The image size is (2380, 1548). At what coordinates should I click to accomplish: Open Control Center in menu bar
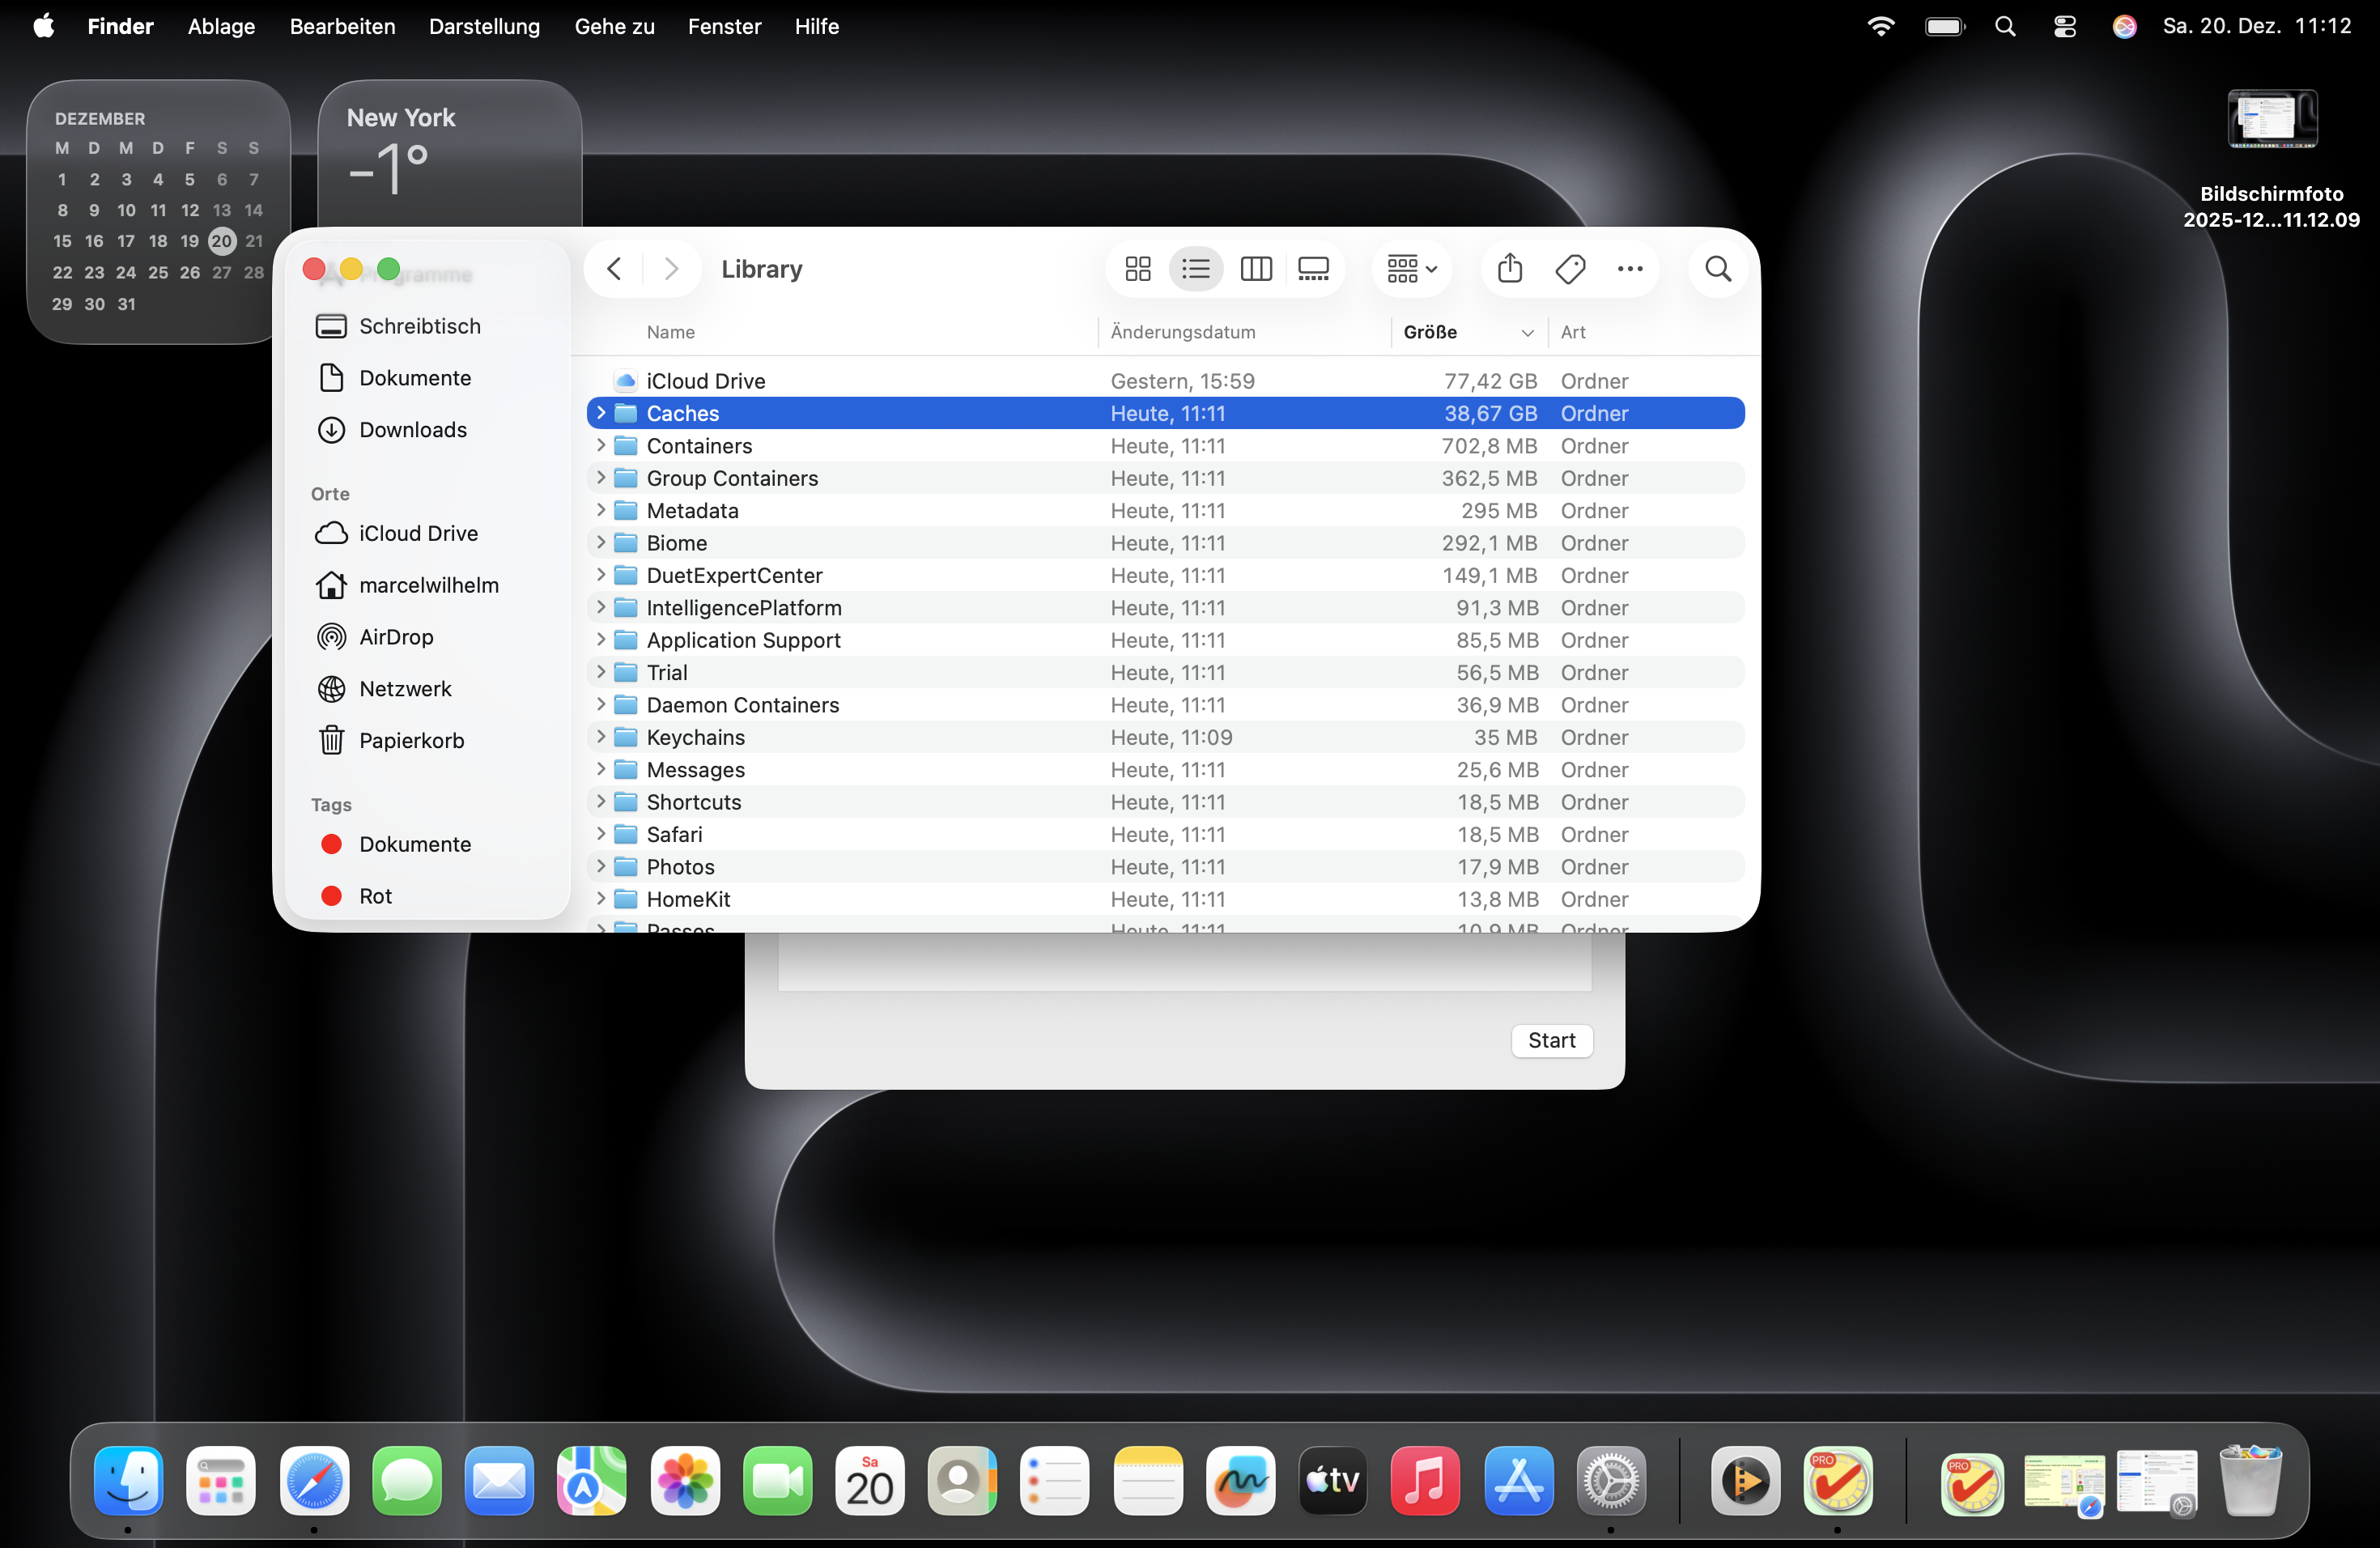click(2064, 27)
